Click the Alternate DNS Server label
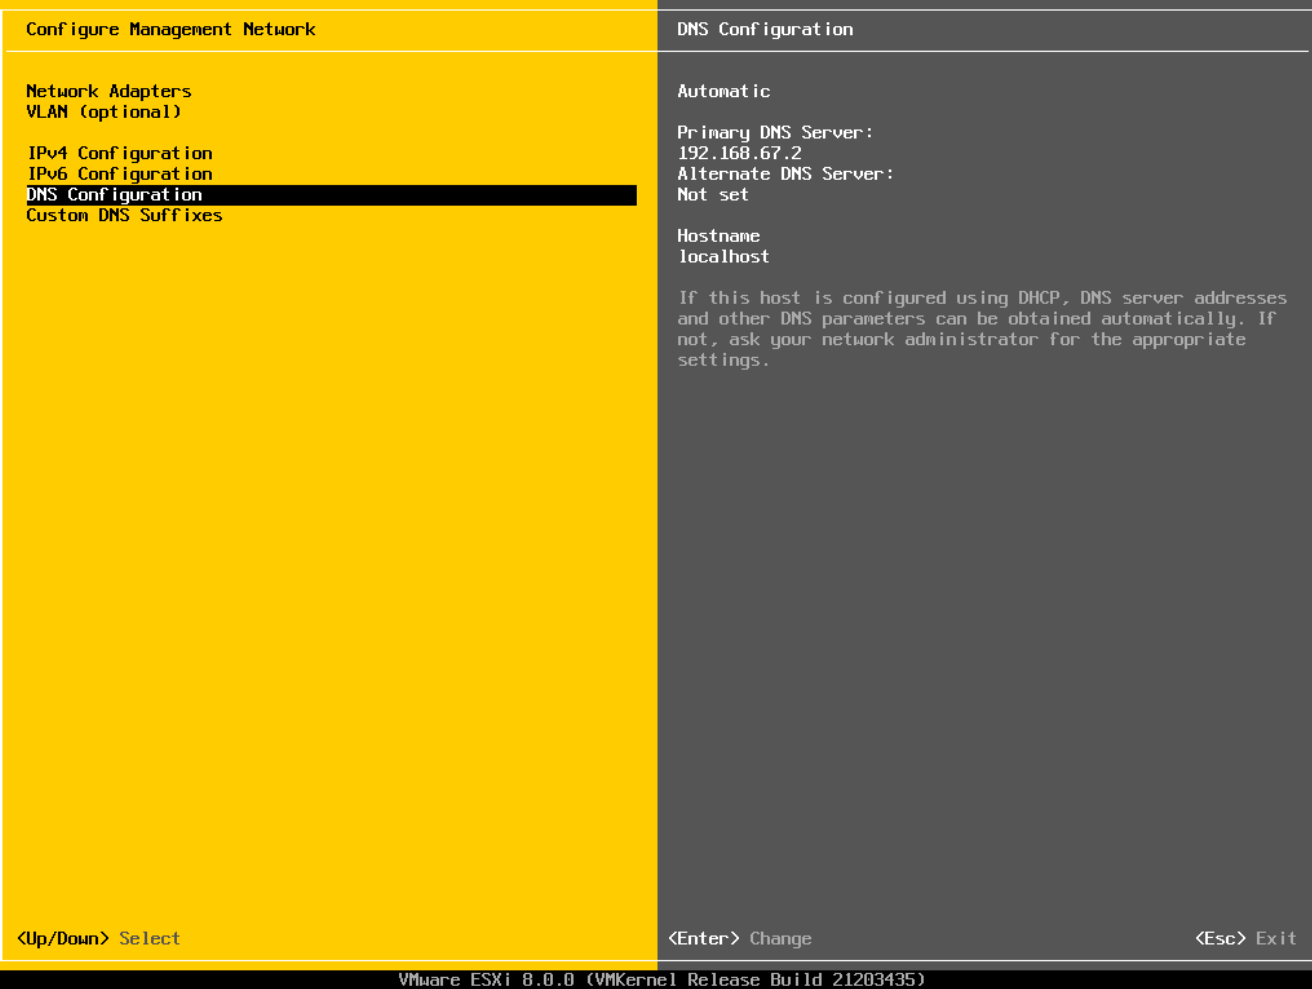Image resolution: width=1312 pixels, height=989 pixels. point(785,174)
